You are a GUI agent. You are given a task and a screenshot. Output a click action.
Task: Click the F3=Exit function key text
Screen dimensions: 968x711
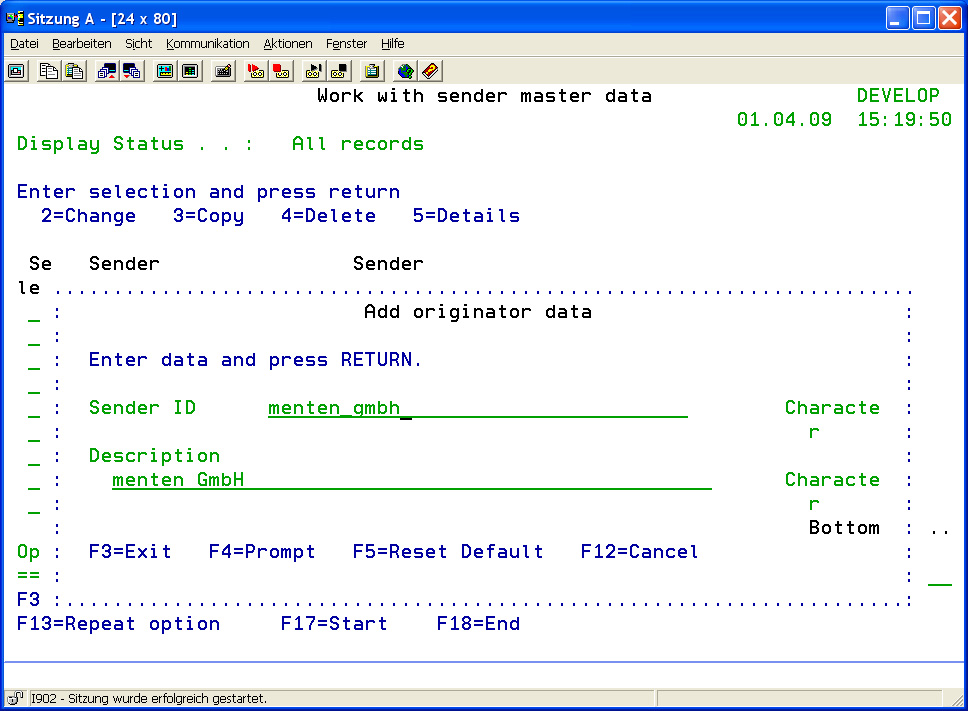(x=130, y=552)
